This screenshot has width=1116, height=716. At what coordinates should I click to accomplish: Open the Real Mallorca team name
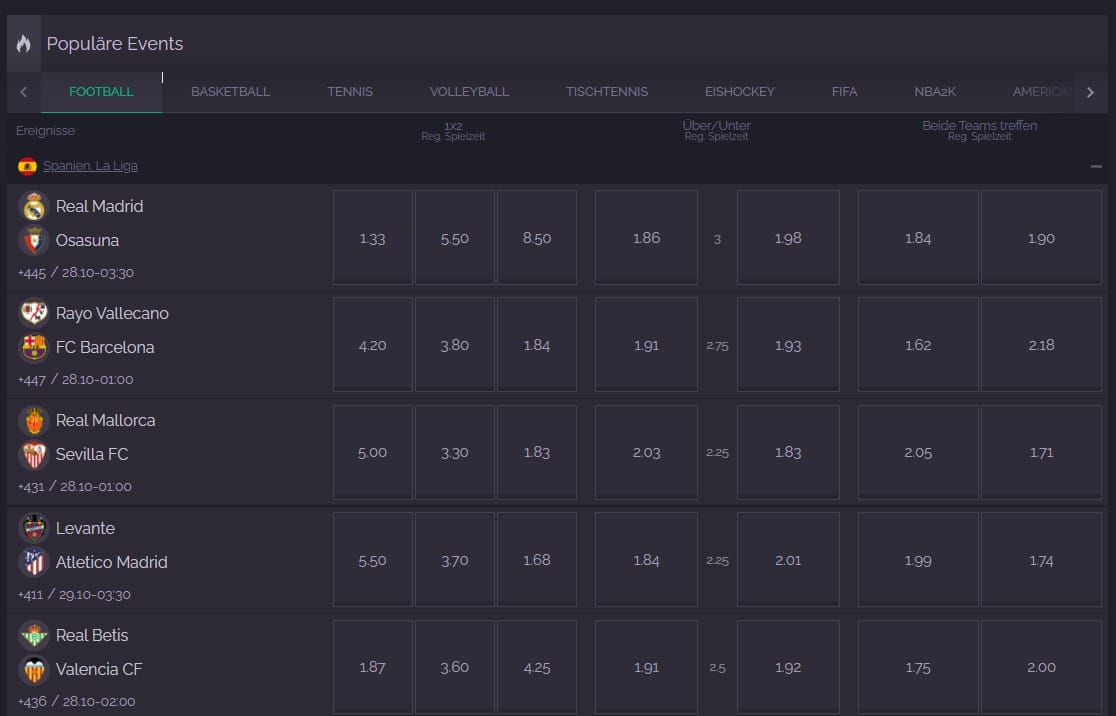[x=105, y=421]
